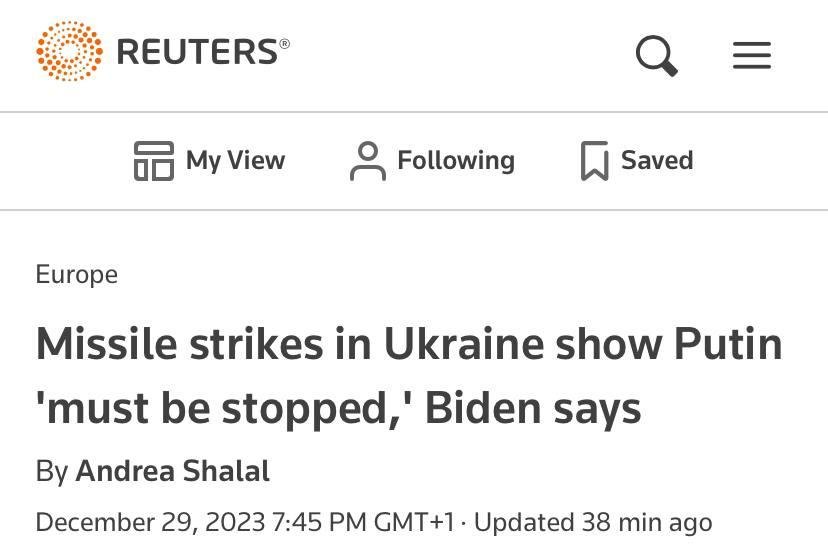This screenshot has height=555, width=828.
Task: Open the Following tab label
Action: (455, 160)
